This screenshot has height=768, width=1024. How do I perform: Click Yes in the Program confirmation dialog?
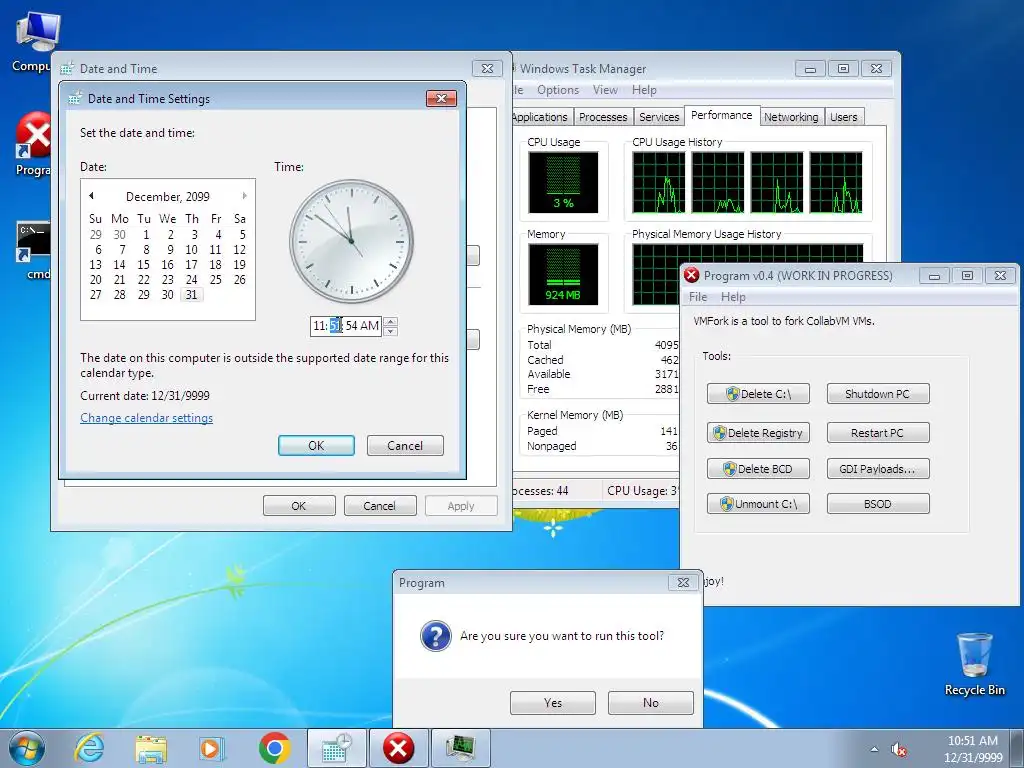pos(552,703)
